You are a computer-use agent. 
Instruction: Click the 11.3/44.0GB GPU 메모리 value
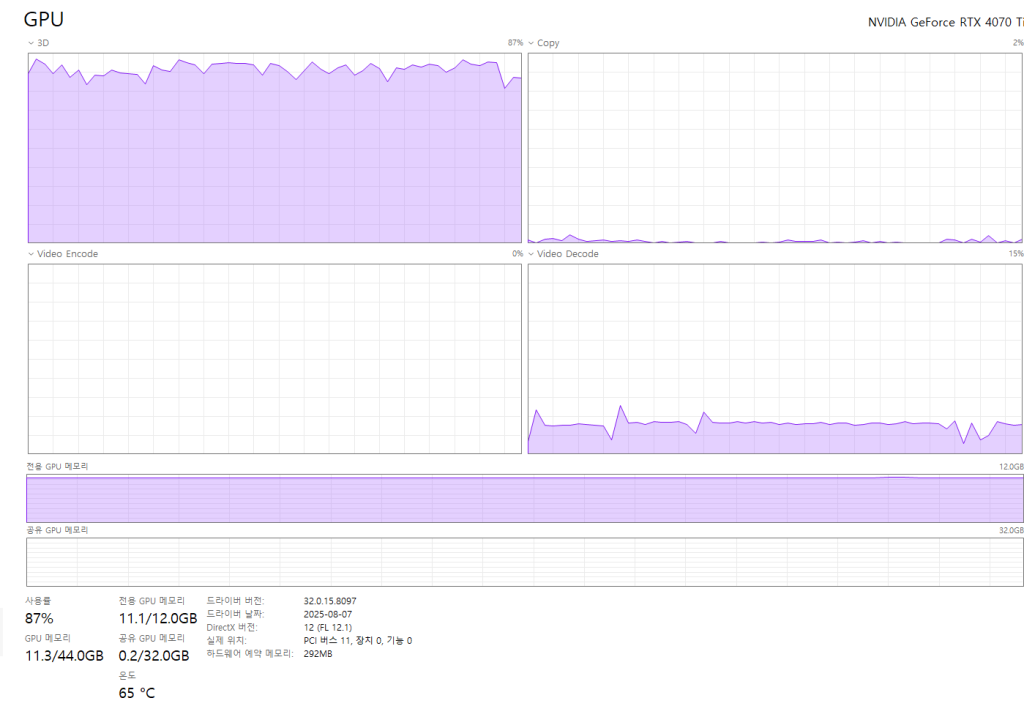(64, 655)
